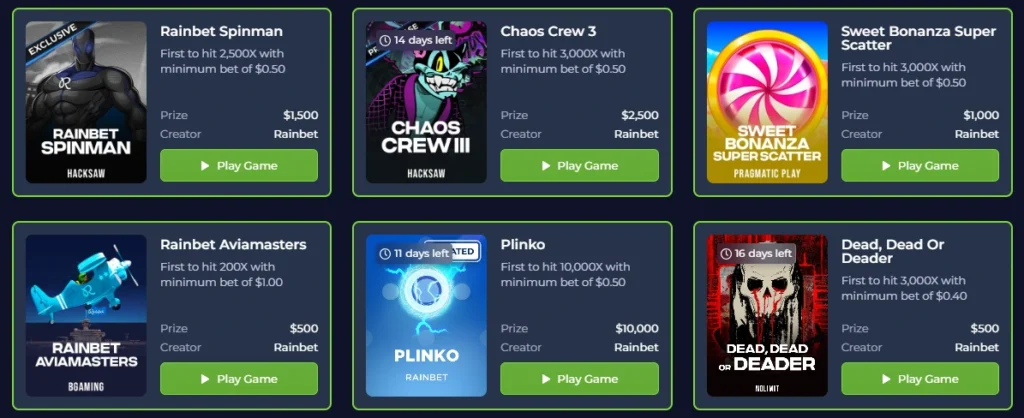1024x418 pixels.
Task: Open the Chaos Crew III thumbnail image
Action: pyautogui.click(x=426, y=102)
